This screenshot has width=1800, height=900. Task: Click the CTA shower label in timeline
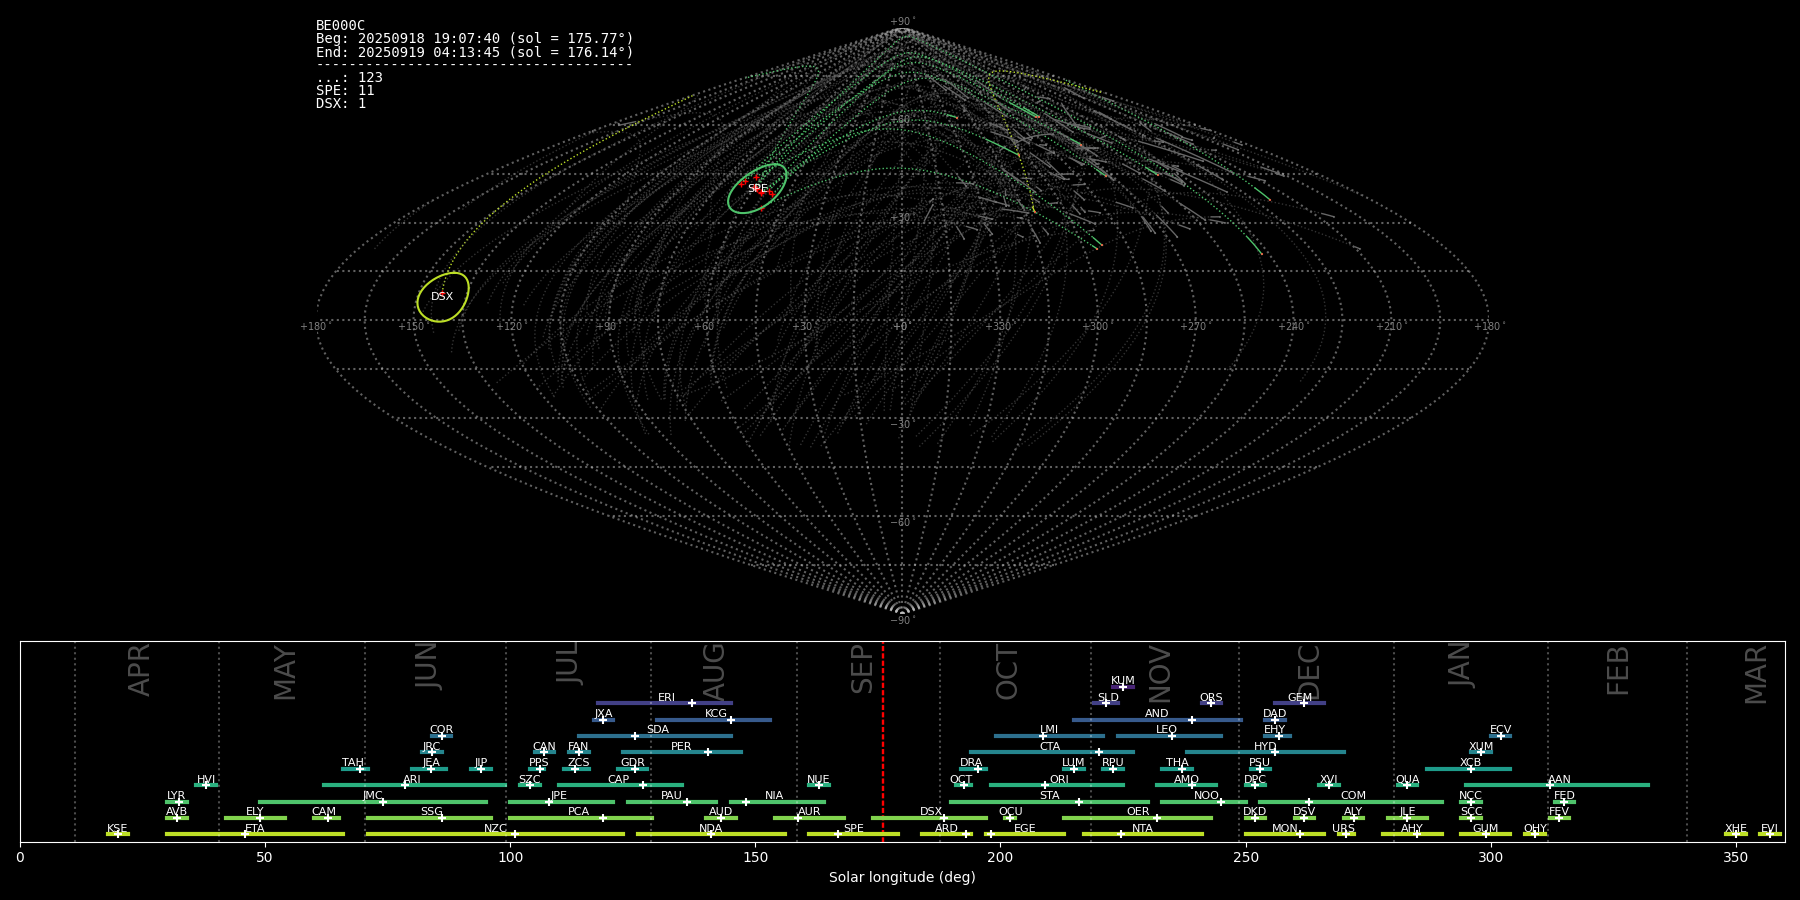1049,747
